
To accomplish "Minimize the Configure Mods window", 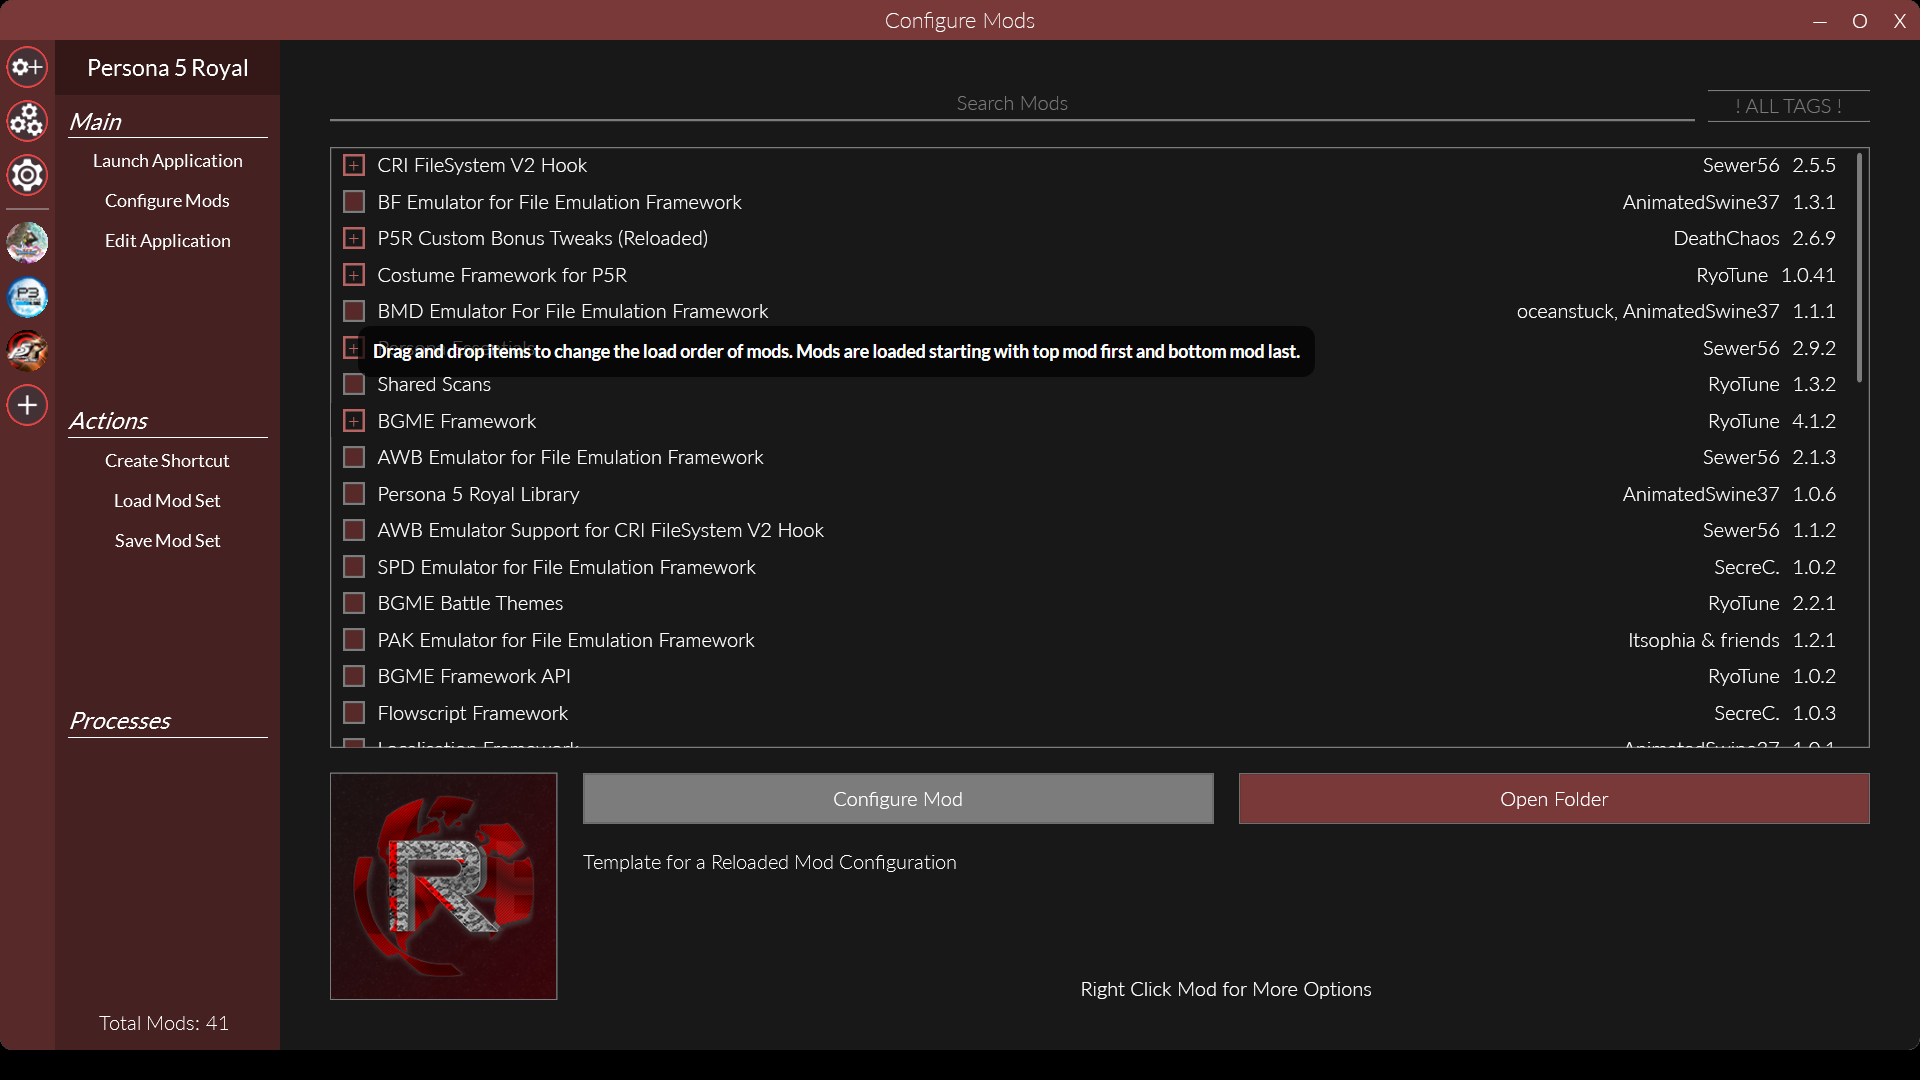I will coord(1820,21).
